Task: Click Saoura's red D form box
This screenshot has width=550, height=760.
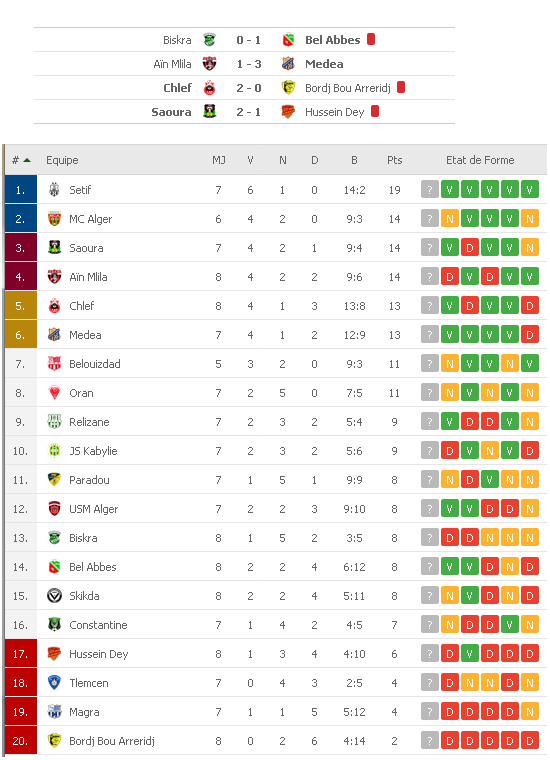Action: pyautogui.click(x=470, y=248)
